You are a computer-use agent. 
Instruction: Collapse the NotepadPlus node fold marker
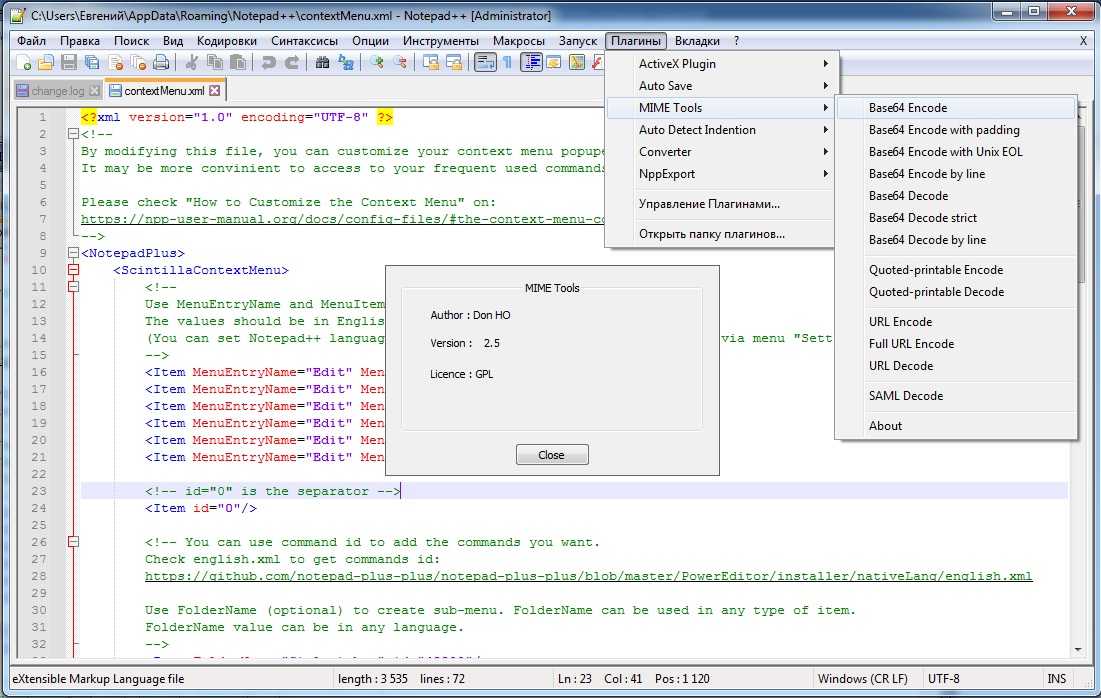click(x=72, y=253)
